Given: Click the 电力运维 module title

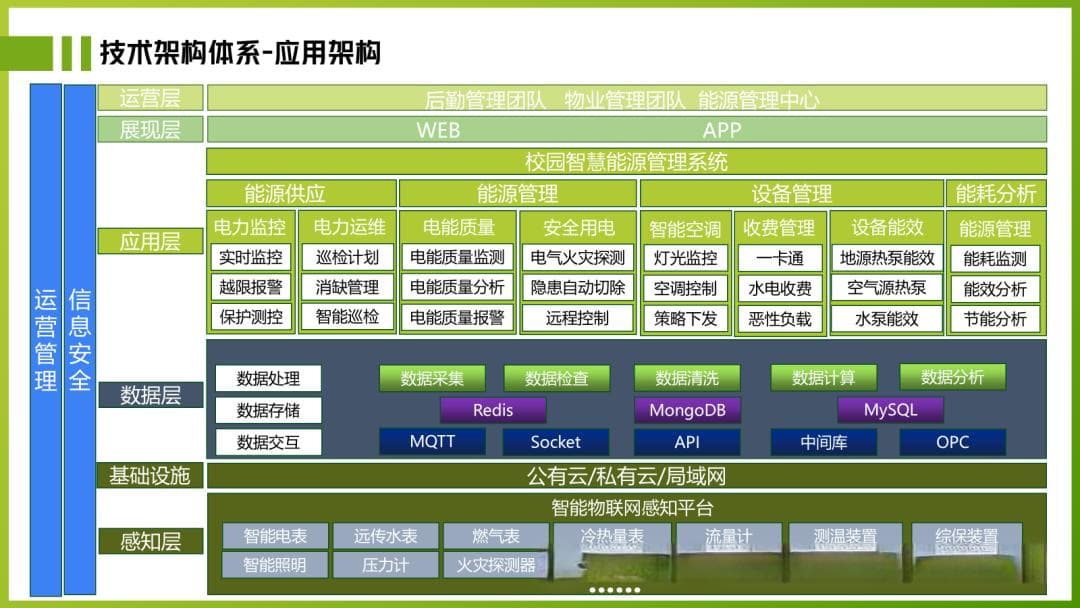Looking at the screenshot, I should point(349,227).
